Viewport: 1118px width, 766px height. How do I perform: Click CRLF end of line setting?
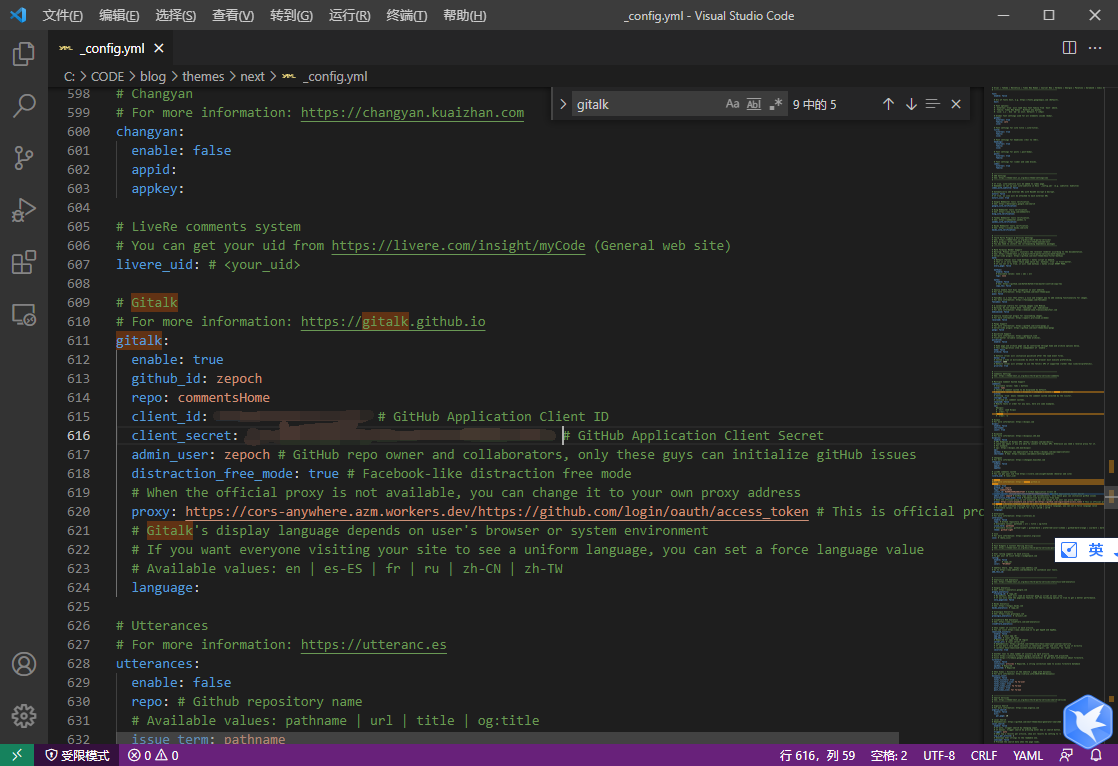click(984, 755)
